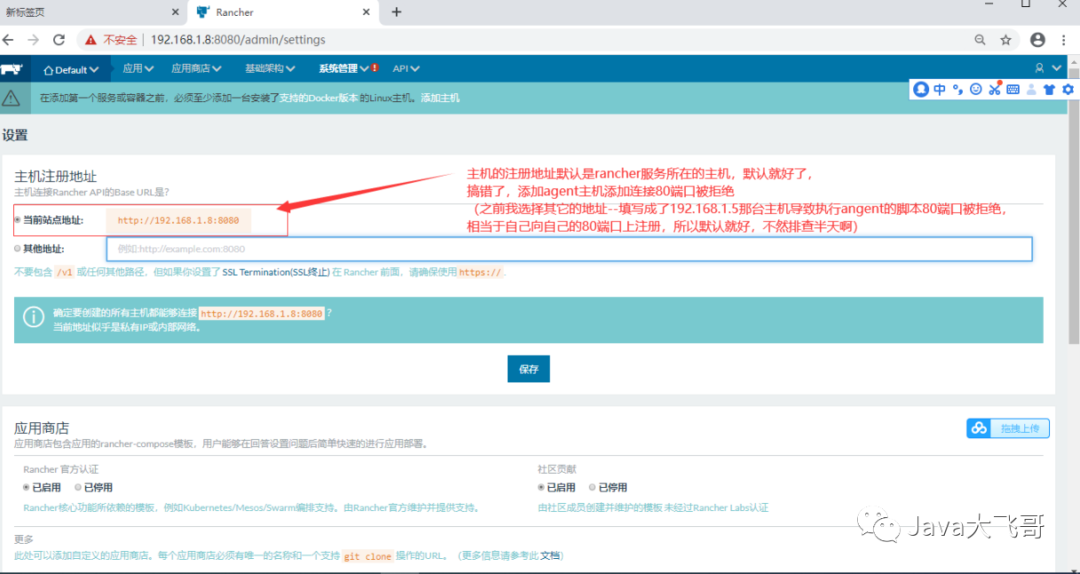Click the 拖拽上传 upload button
Viewport: 1080px width, 574px height.
coord(1008,428)
